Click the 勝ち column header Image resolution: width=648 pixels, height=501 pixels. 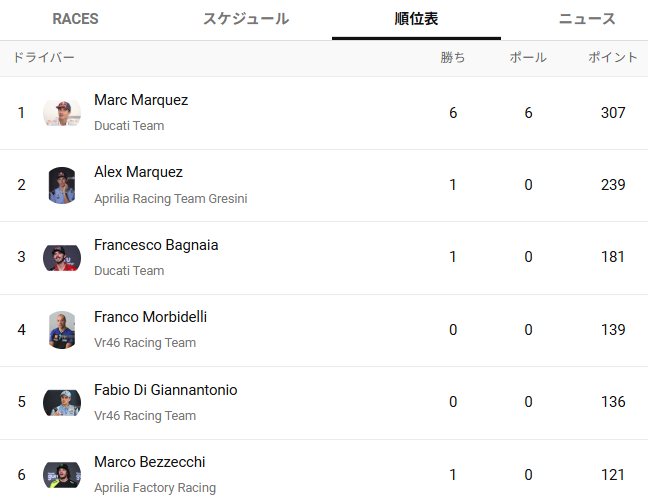(453, 58)
